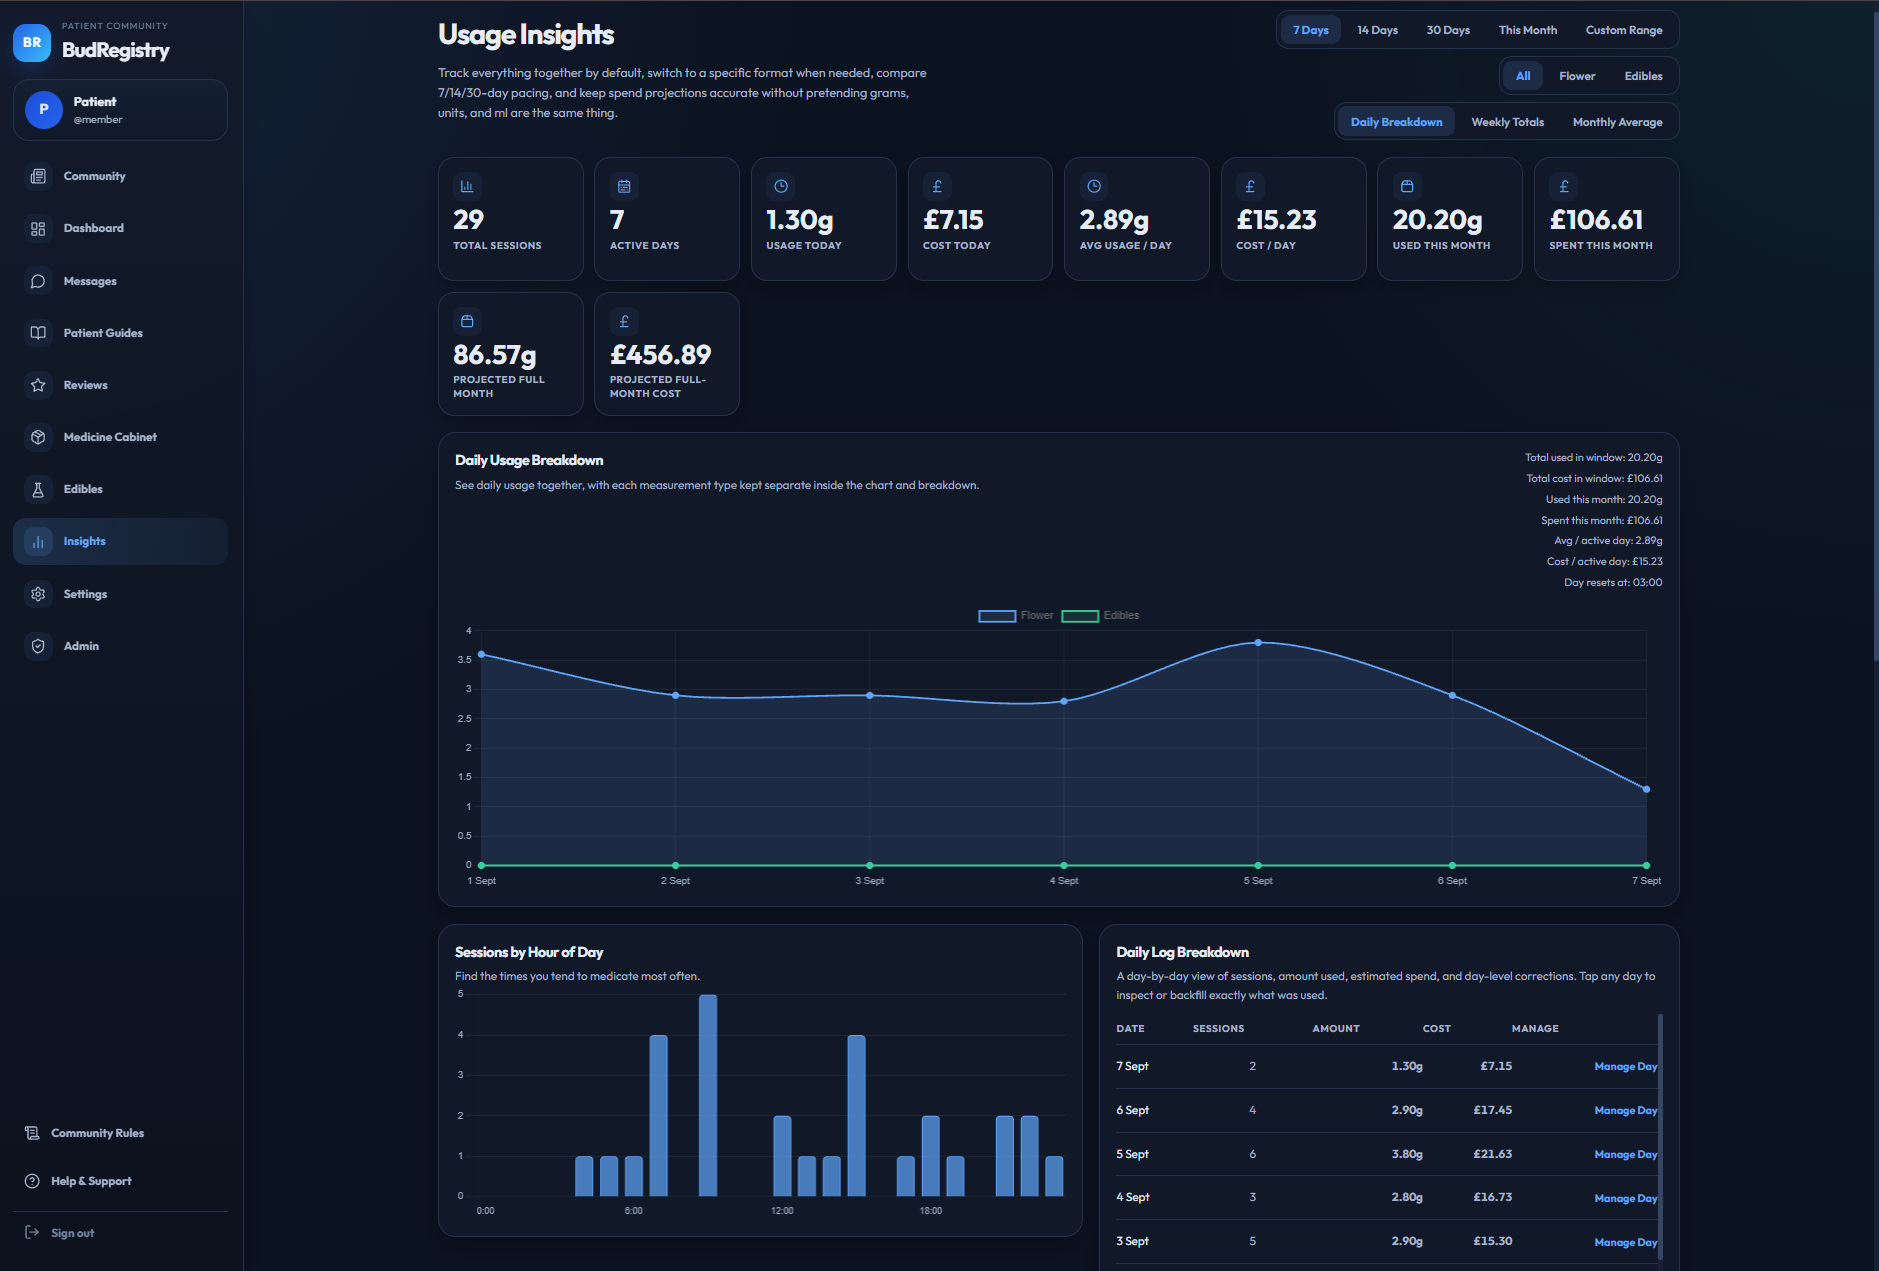Select the 30 Days range tab
Screen dimensions: 1879x1271
[1448, 30]
